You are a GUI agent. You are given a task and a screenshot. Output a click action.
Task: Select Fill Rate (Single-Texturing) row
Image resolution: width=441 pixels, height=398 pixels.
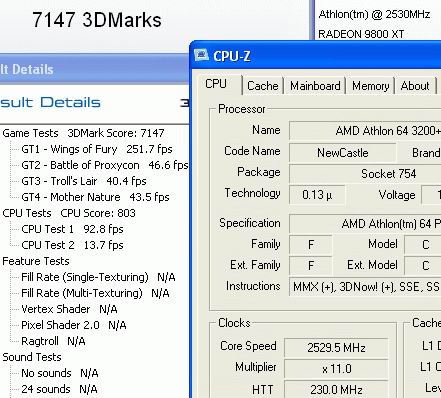[x=98, y=277]
